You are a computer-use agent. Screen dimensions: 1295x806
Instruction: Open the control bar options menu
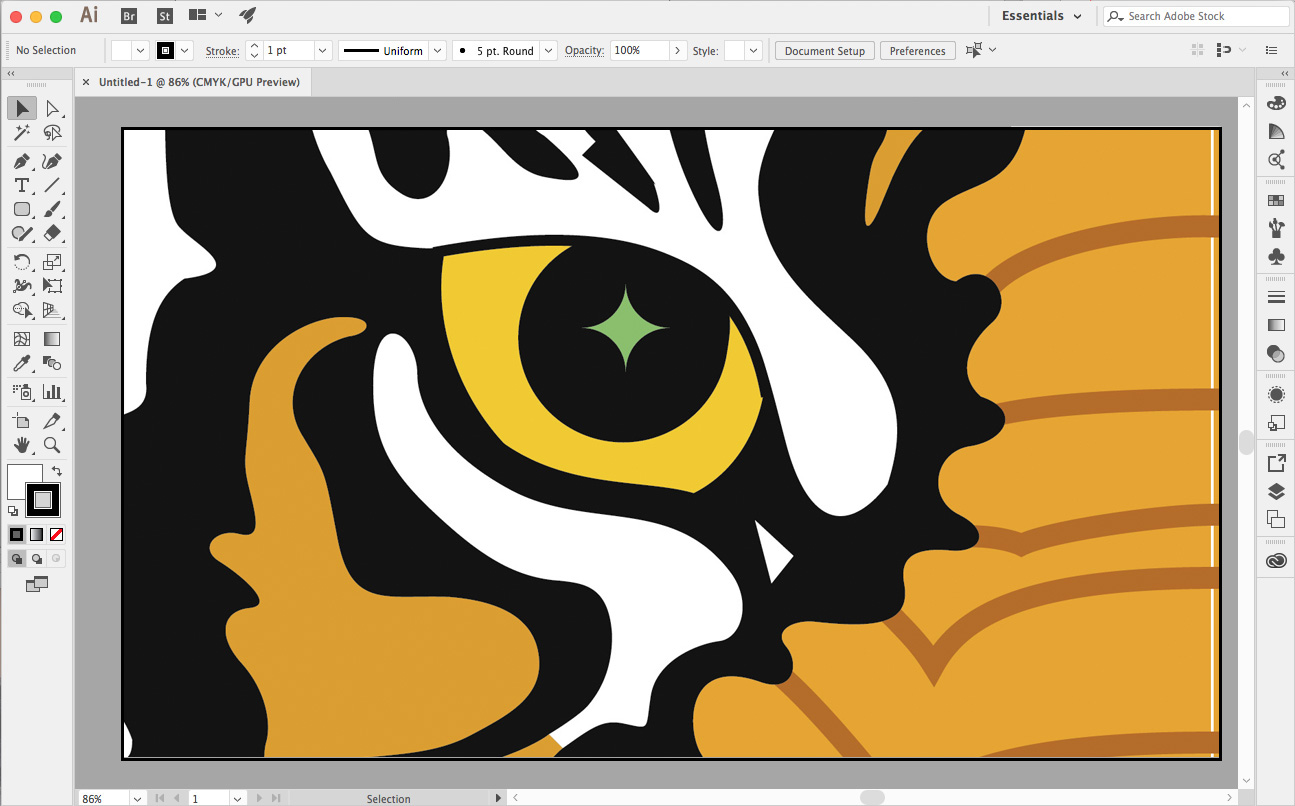(x=1272, y=50)
